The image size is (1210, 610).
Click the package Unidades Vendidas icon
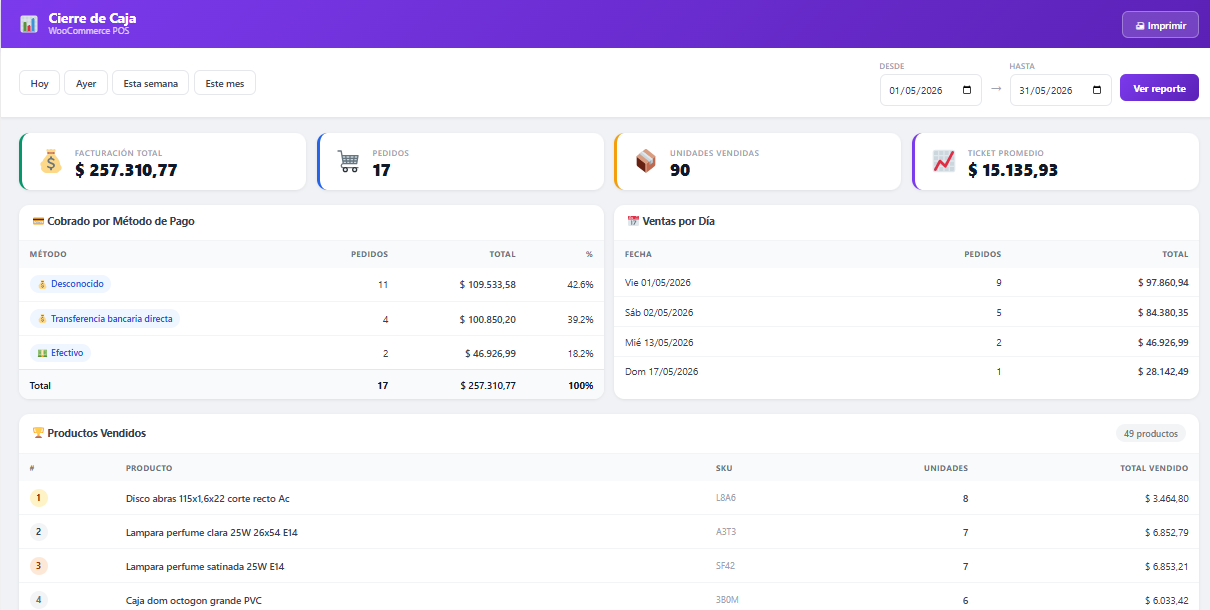pyautogui.click(x=646, y=161)
